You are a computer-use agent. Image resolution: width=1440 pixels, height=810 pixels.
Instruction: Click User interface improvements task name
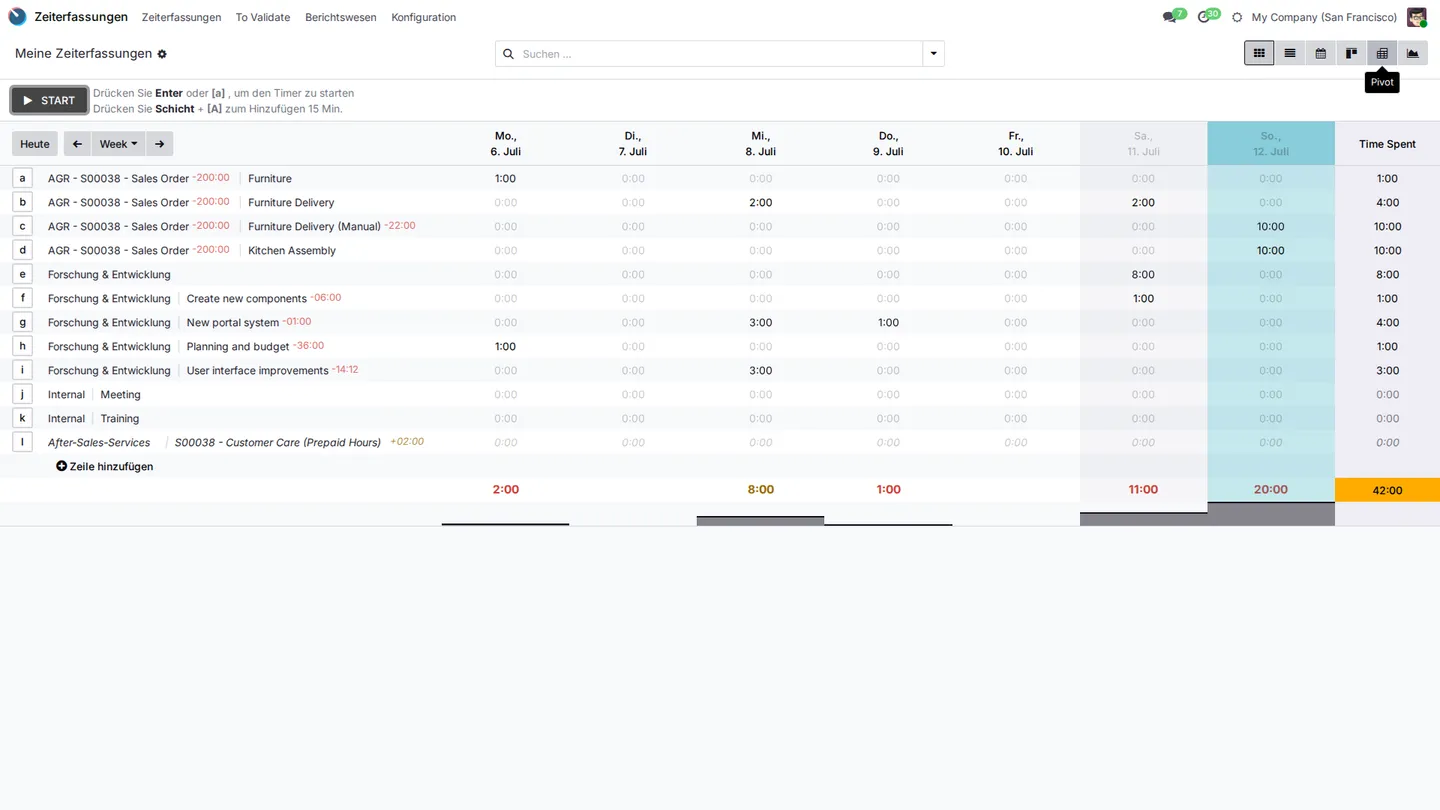coord(258,371)
